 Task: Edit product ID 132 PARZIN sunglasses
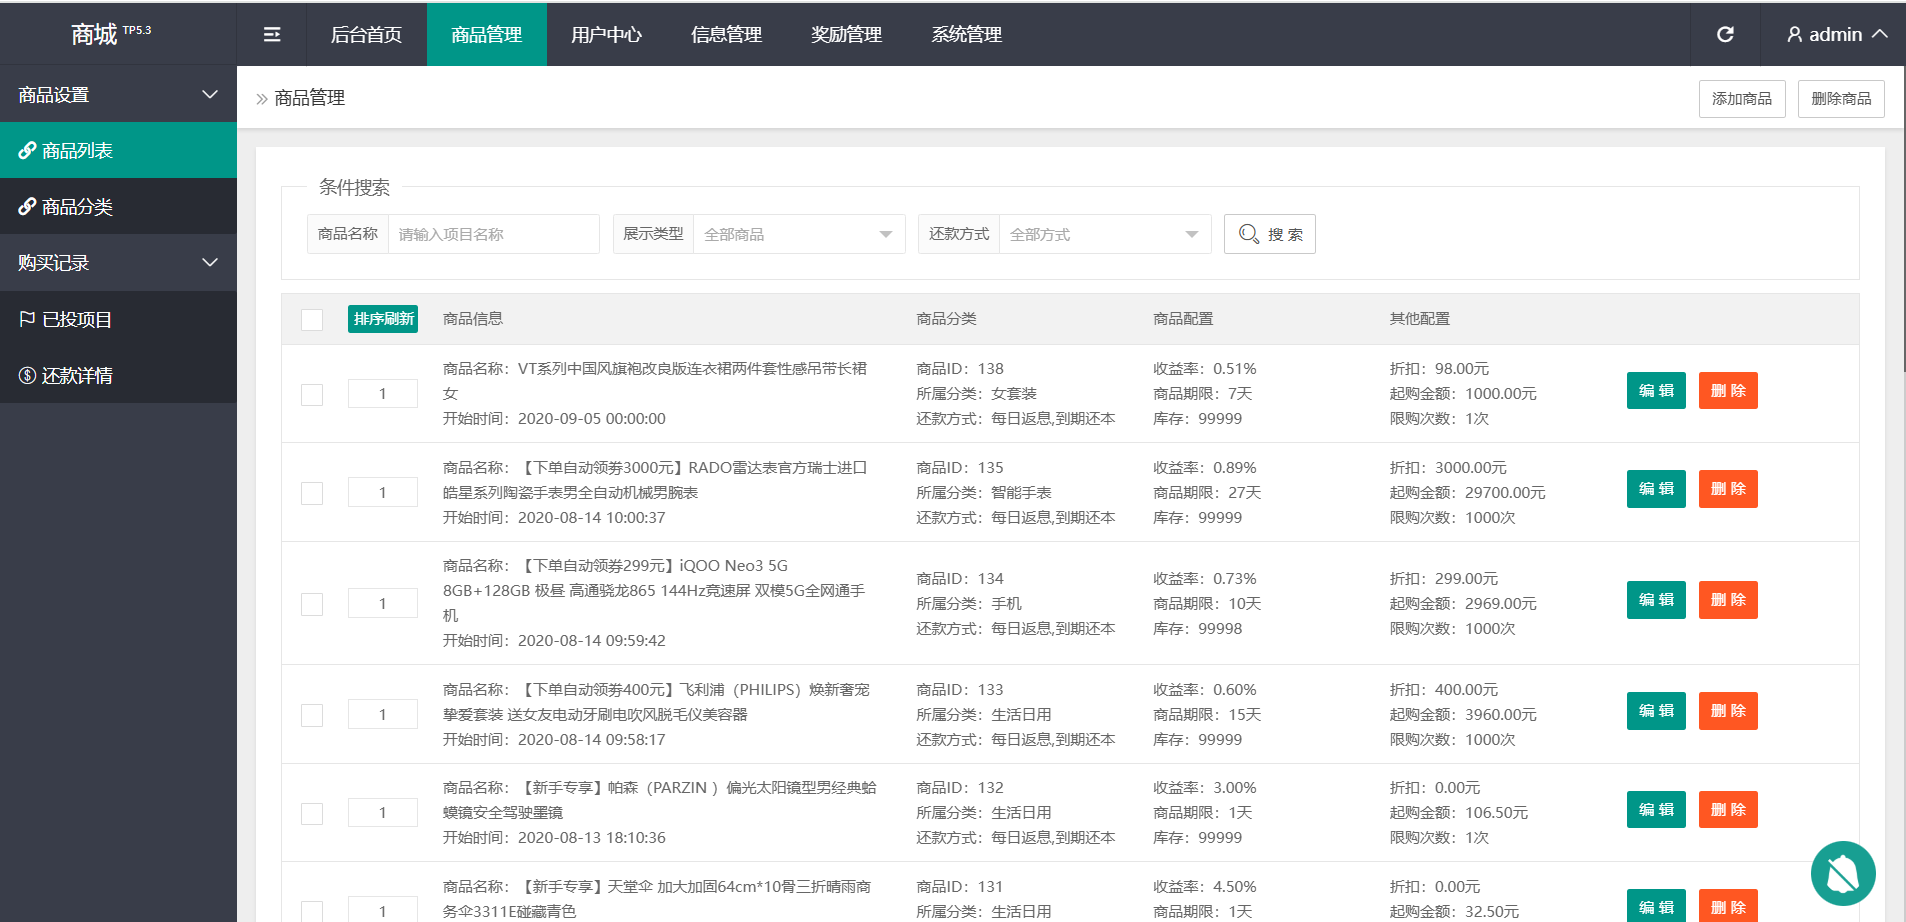[1657, 810]
